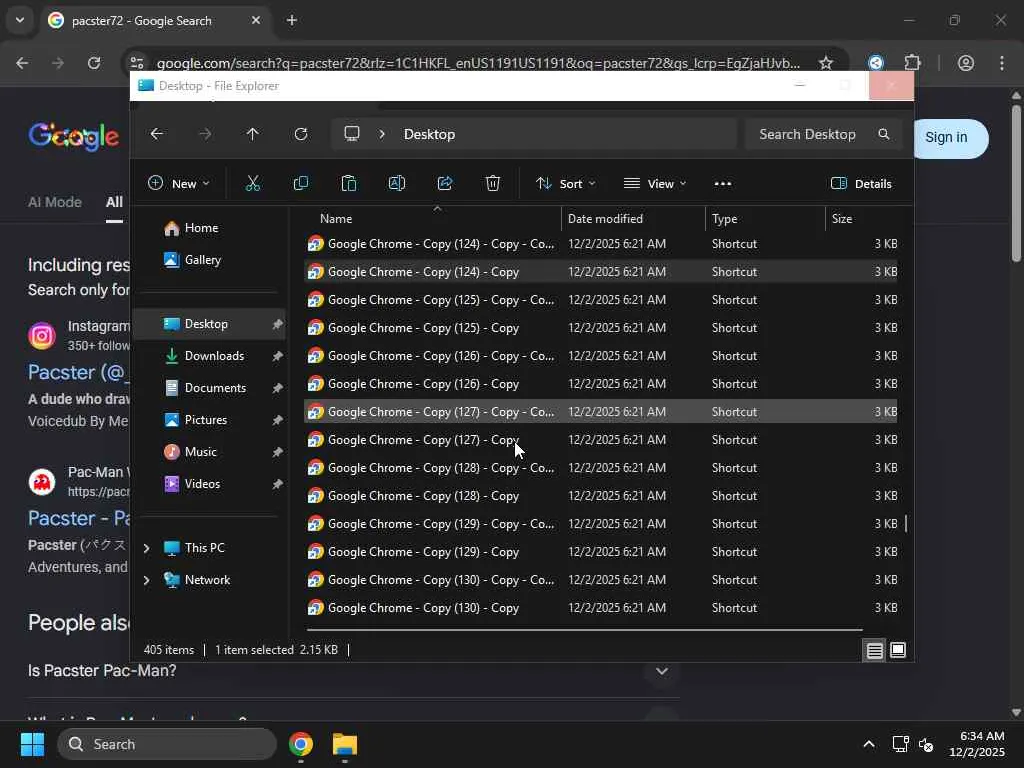
Task: Go up one folder level
Action: pos(252,134)
